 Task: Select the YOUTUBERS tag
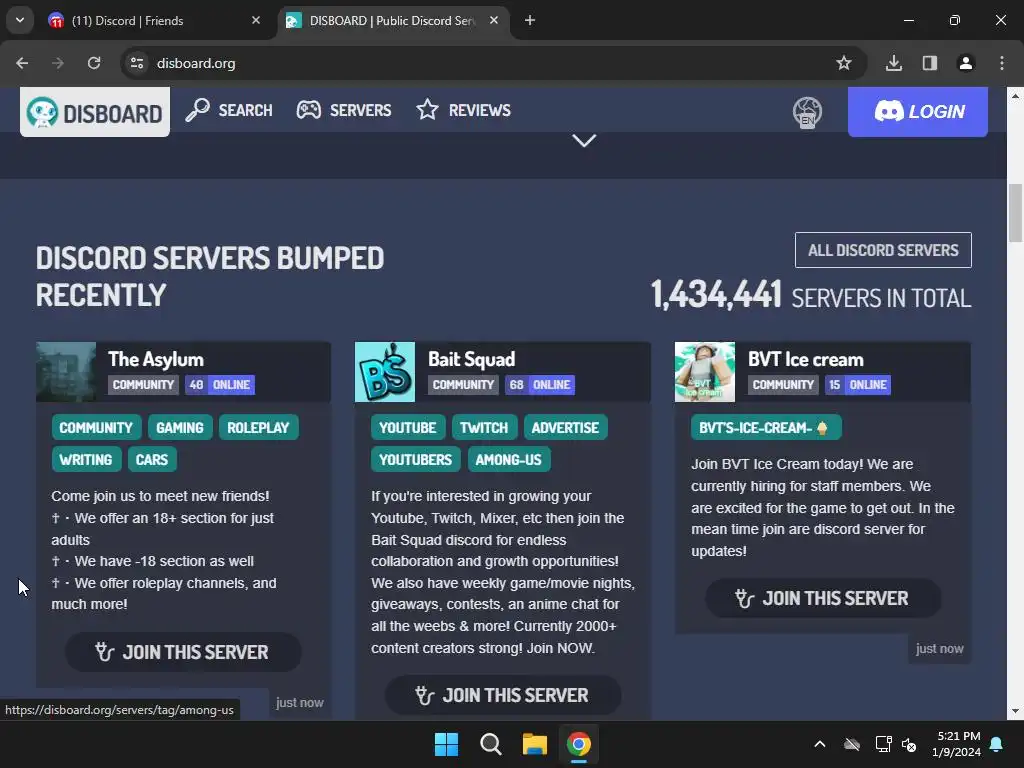coord(415,460)
